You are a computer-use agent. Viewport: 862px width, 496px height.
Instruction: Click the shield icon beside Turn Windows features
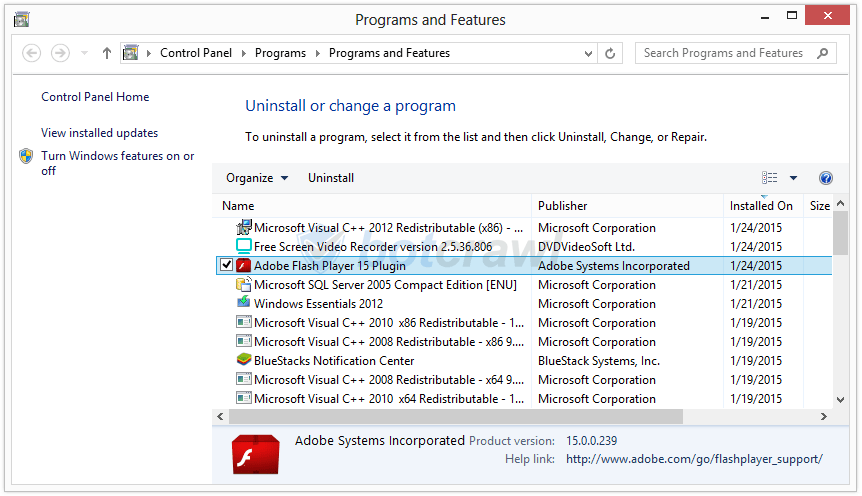coord(26,156)
